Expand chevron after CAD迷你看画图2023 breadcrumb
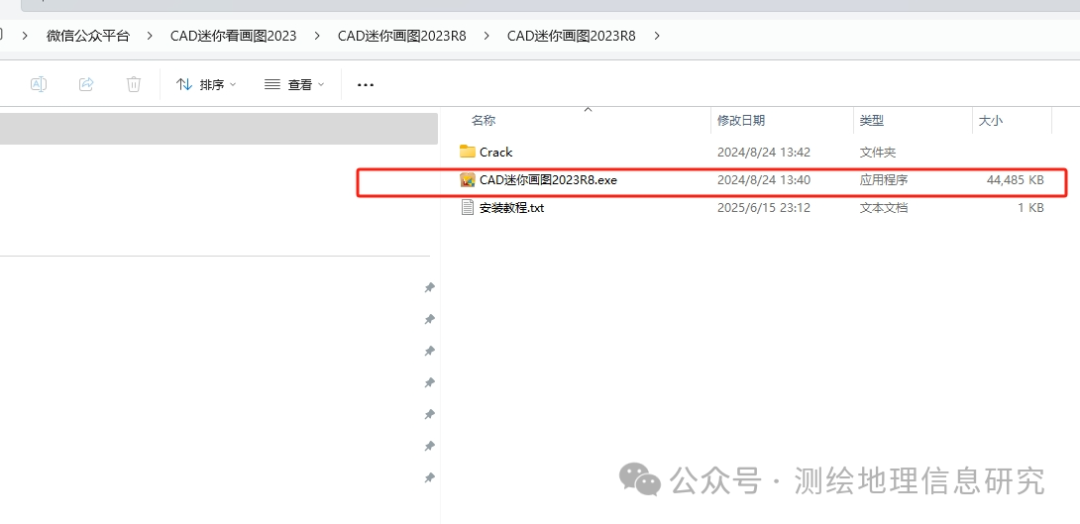This screenshot has height=524, width=1080. [317, 36]
